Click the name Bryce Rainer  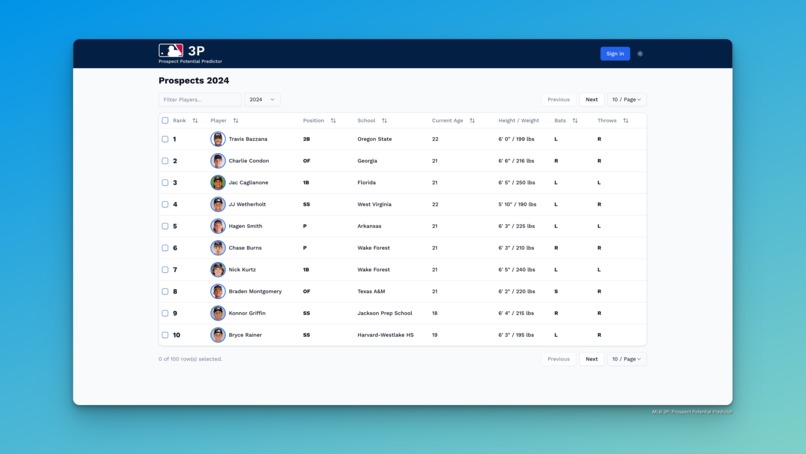tap(245, 335)
